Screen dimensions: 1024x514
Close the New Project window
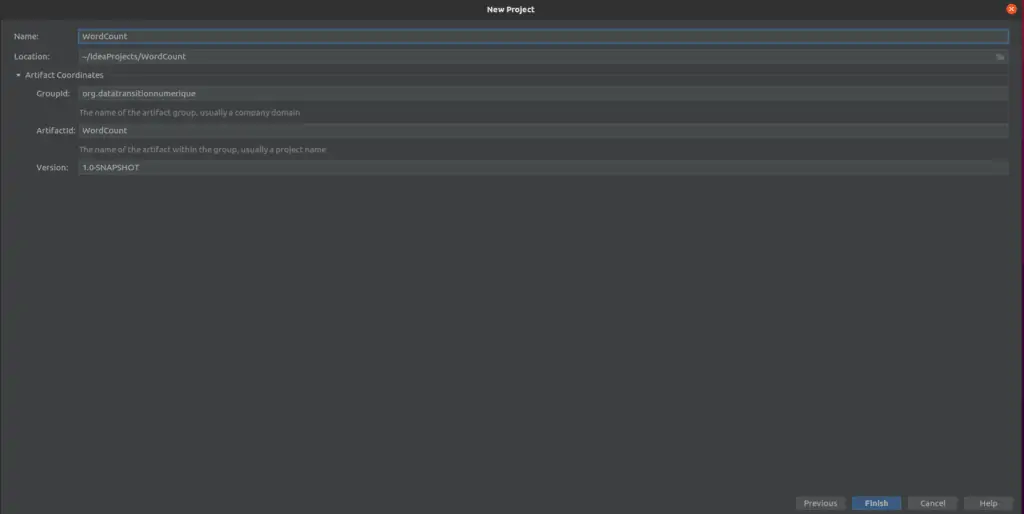(x=1011, y=9)
